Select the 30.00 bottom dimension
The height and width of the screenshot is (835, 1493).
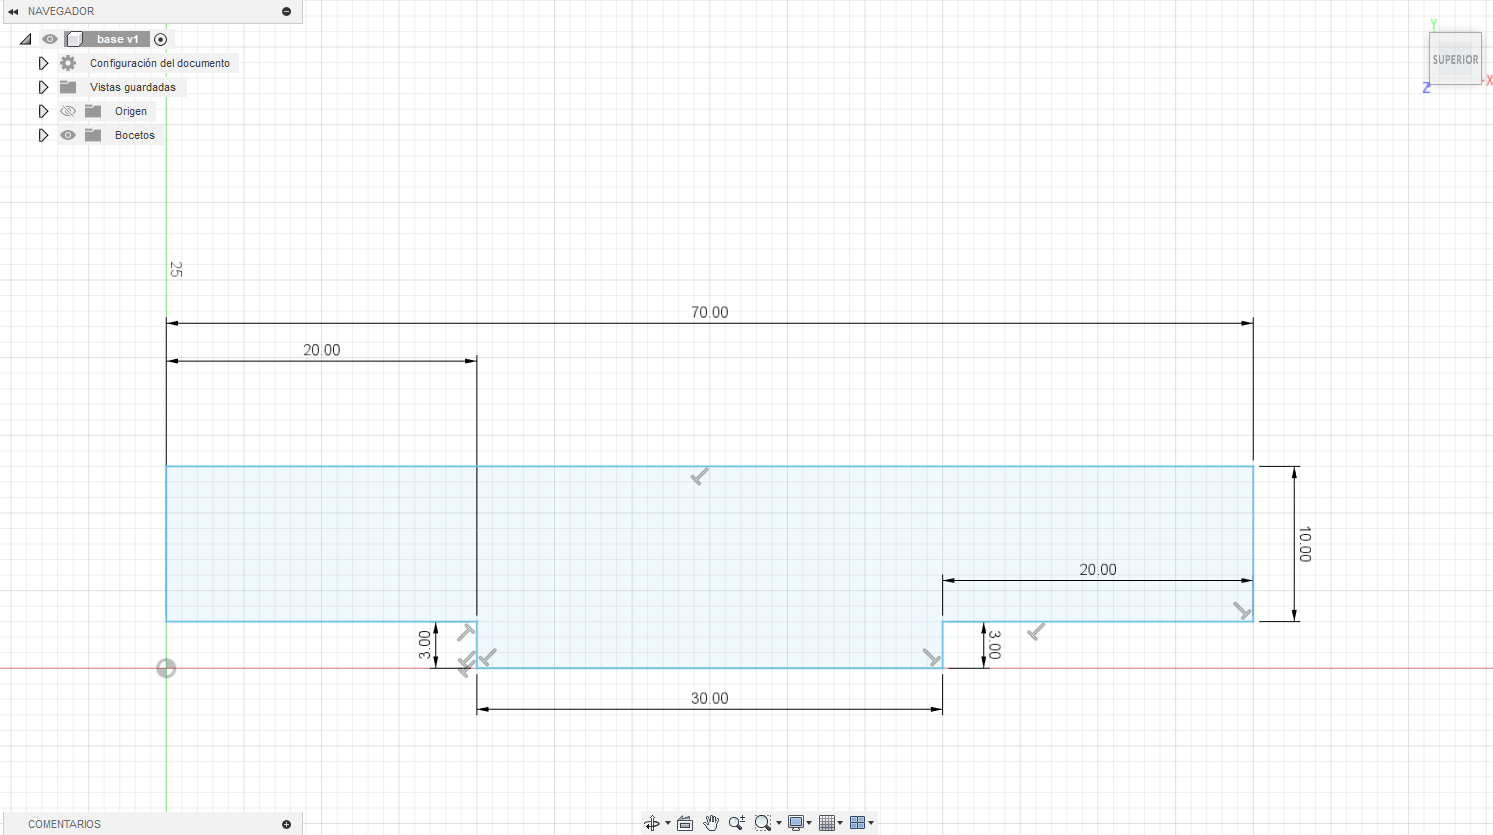[x=710, y=698]
